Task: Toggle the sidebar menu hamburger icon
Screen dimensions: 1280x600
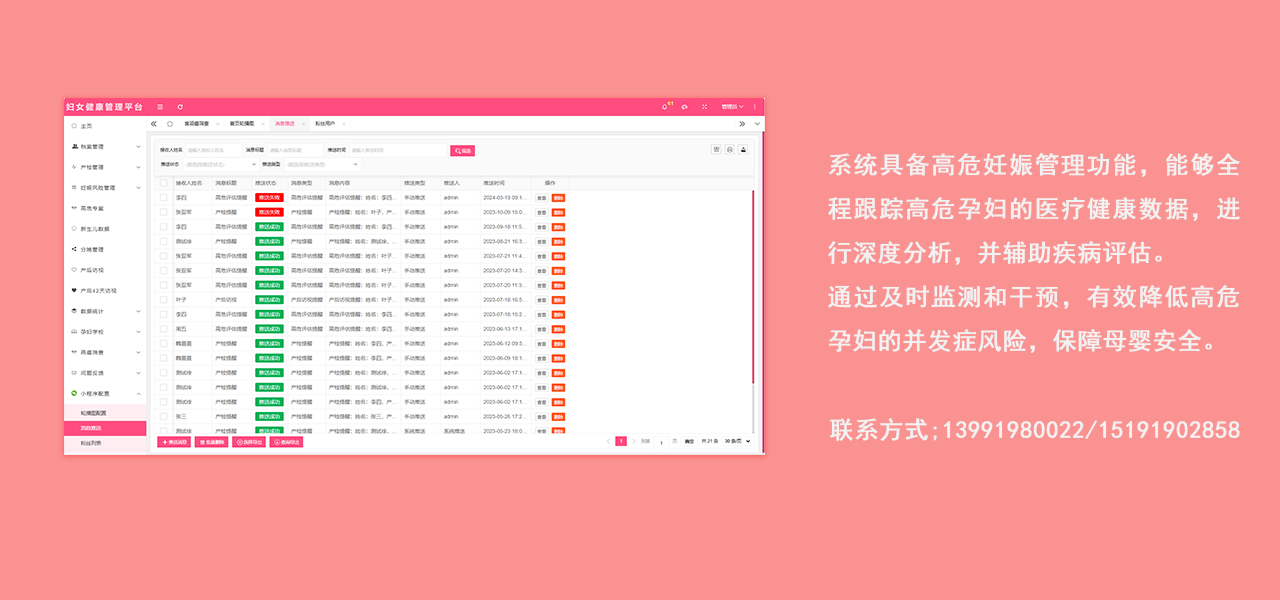Action: [160, 106]
